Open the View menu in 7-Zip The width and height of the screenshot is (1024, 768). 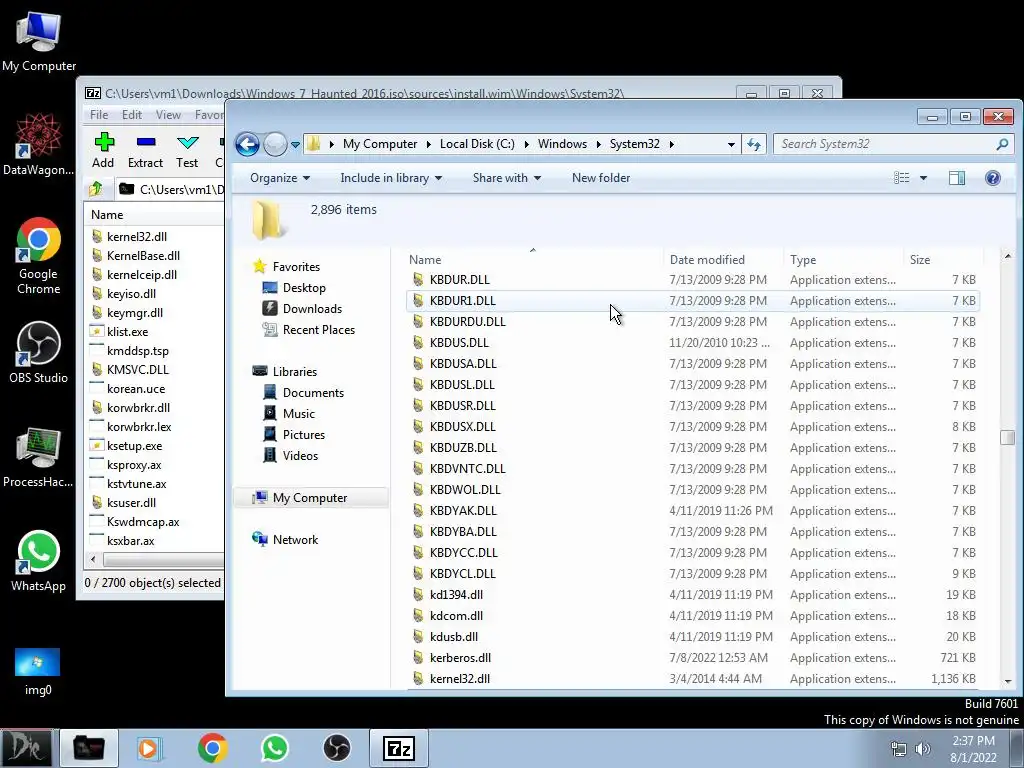168,115
